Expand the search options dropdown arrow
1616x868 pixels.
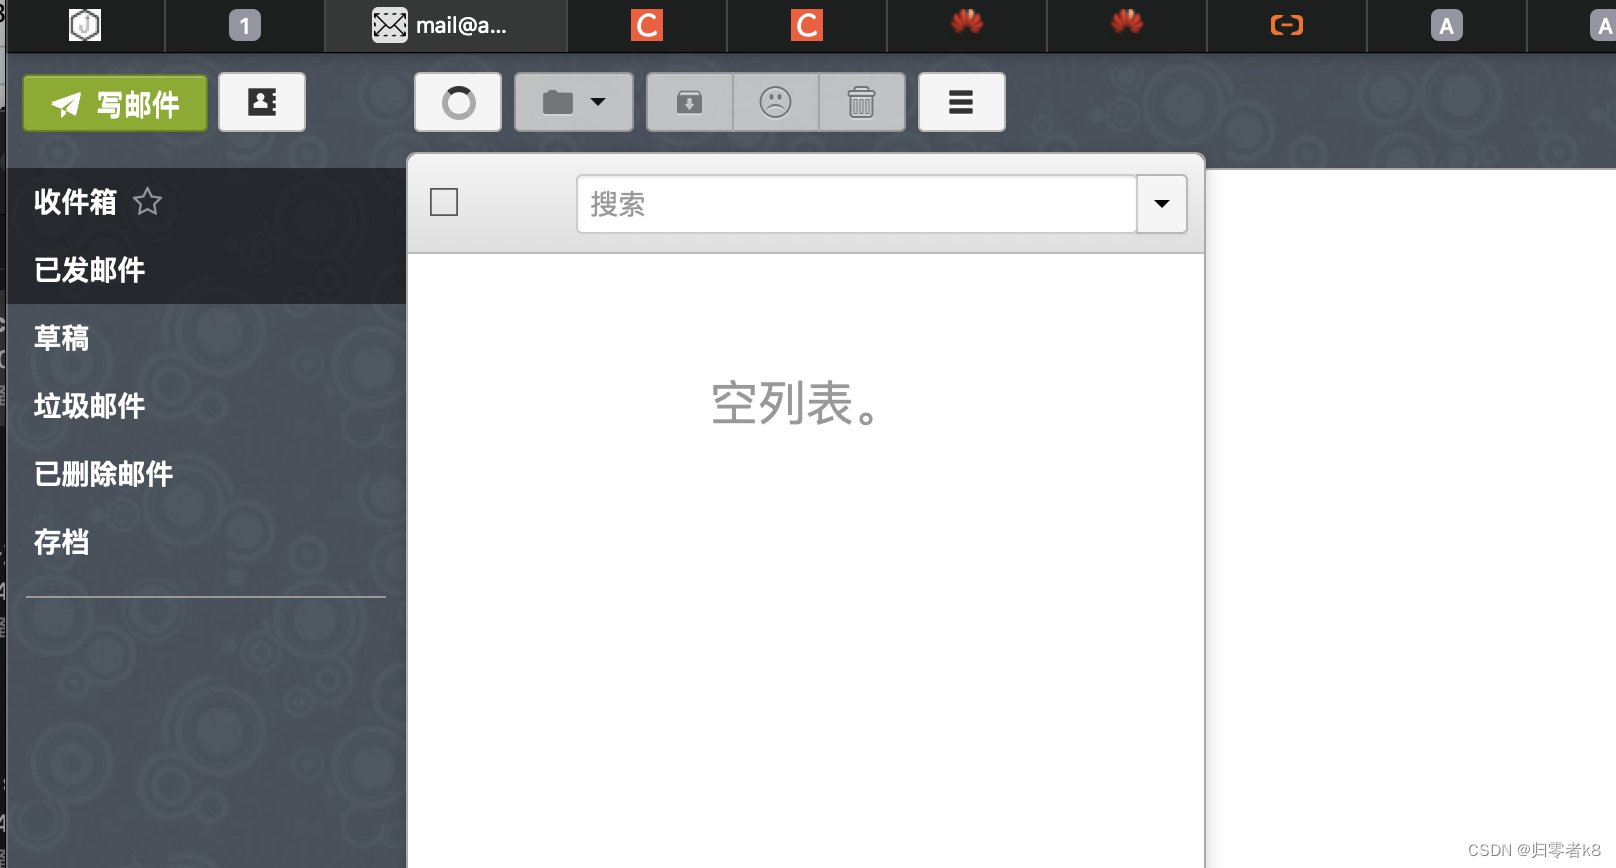(1162, 204)
